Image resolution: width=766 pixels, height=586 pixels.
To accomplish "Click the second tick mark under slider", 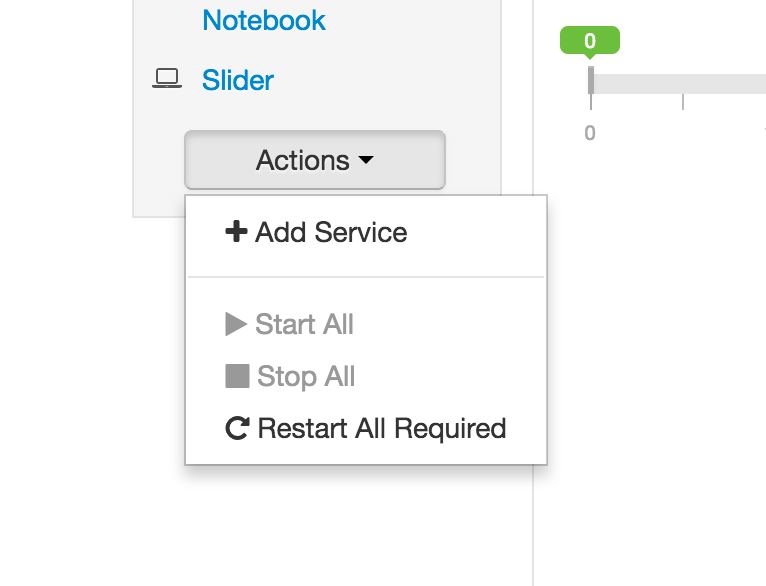I will (x=683, y=102).
